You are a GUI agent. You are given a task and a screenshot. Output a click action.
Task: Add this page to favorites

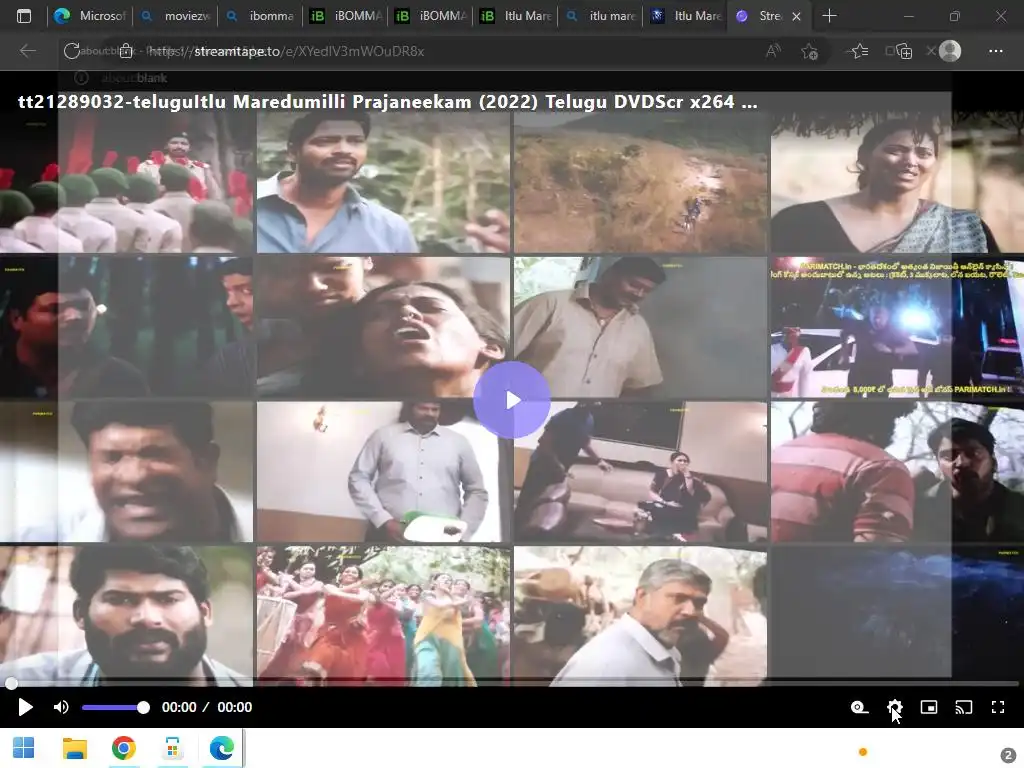tap(810, 51)
